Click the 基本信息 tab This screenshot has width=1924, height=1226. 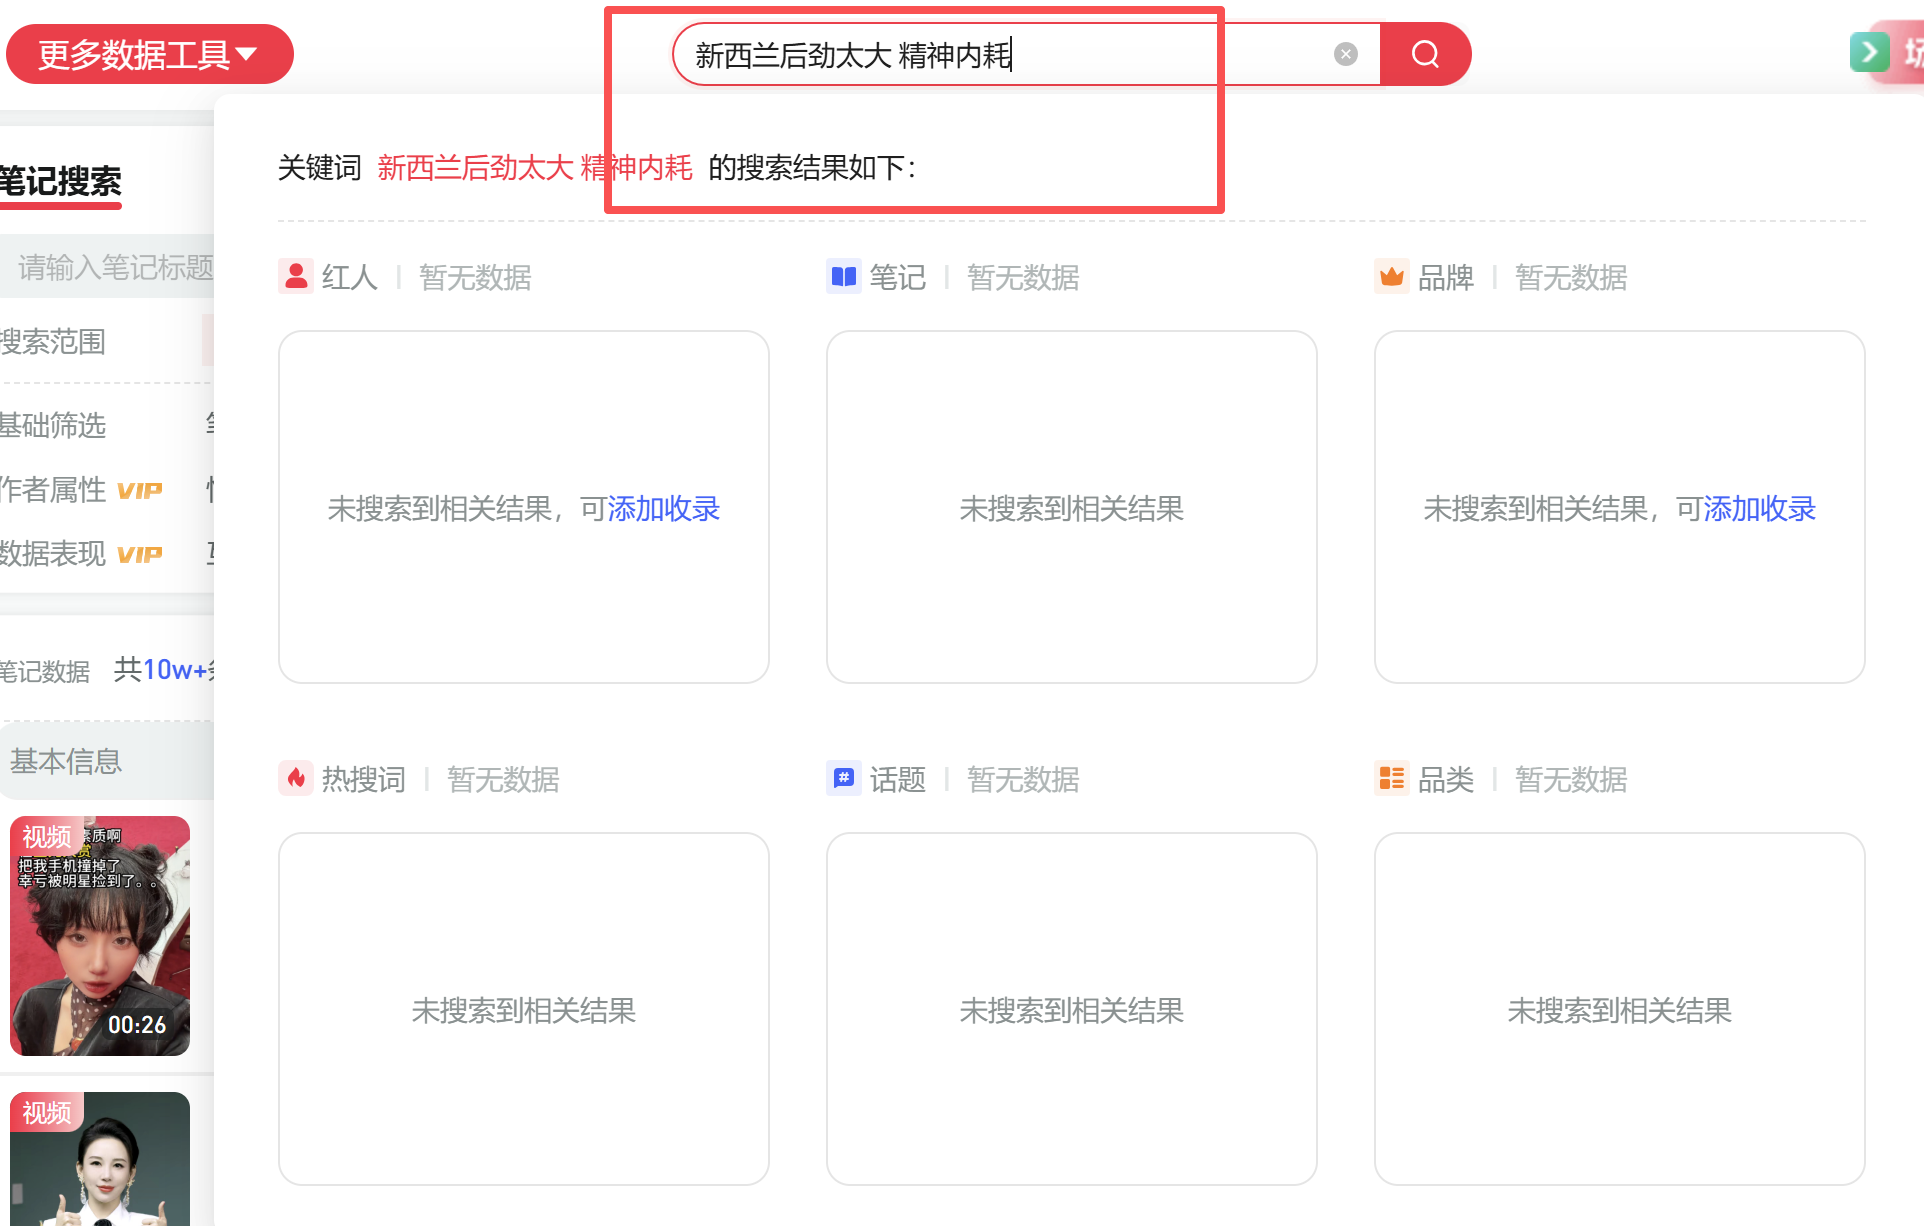(x=66, y=762)
